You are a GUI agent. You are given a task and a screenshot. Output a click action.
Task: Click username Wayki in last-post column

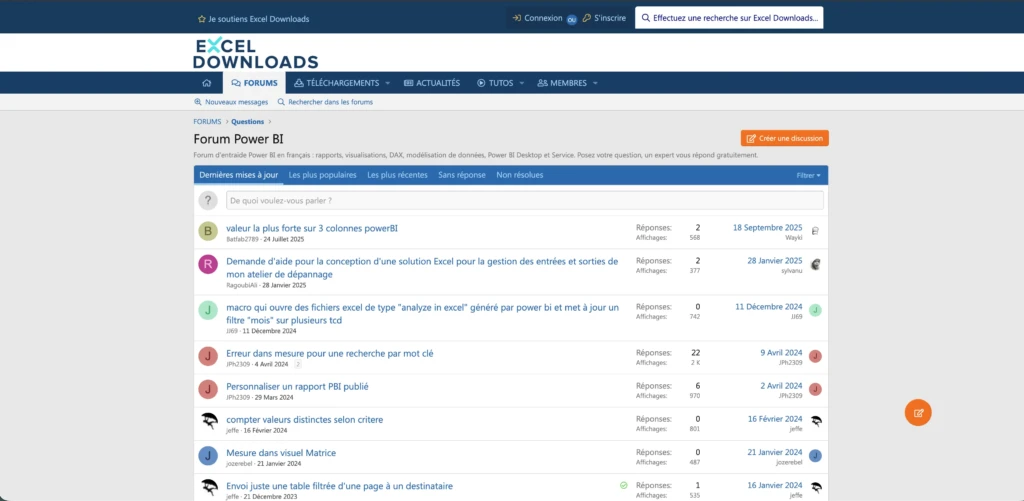[793, 238]
